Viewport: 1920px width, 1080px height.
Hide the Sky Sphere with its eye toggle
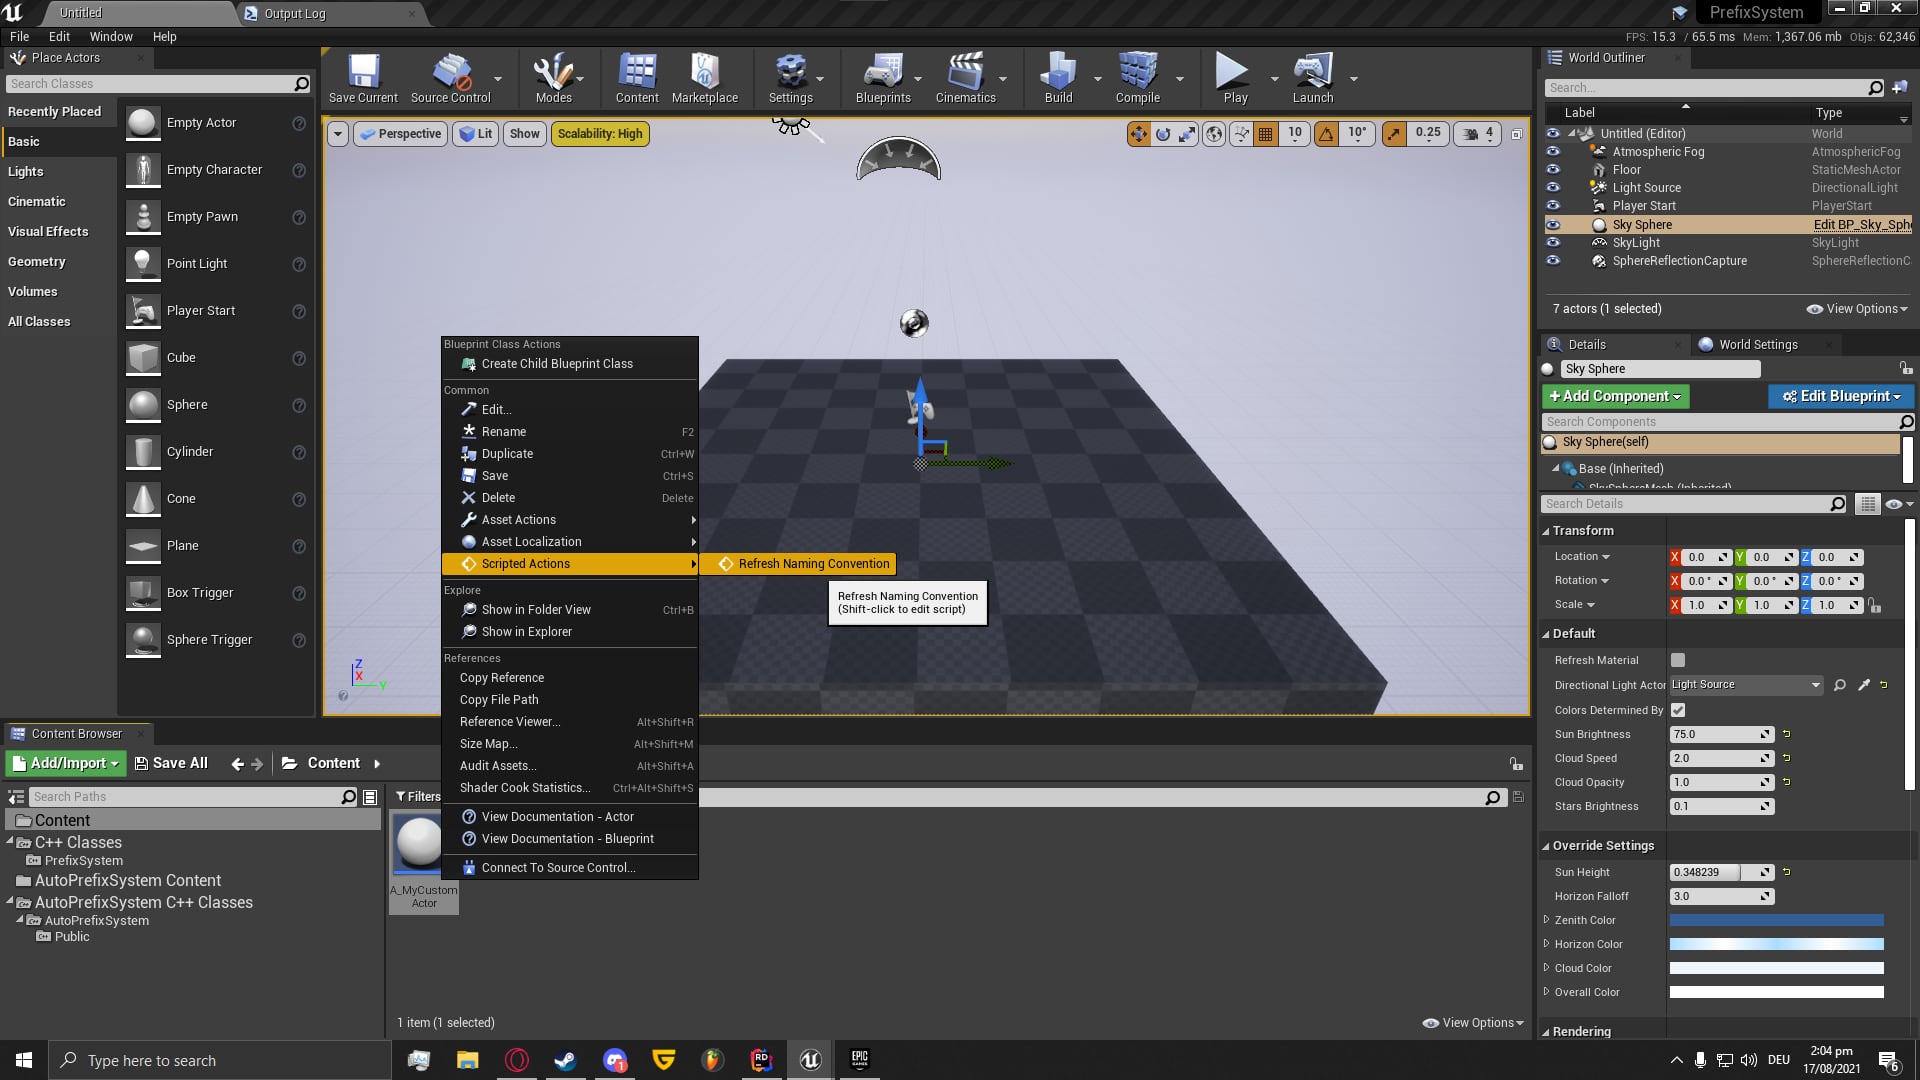[1553, 224]
